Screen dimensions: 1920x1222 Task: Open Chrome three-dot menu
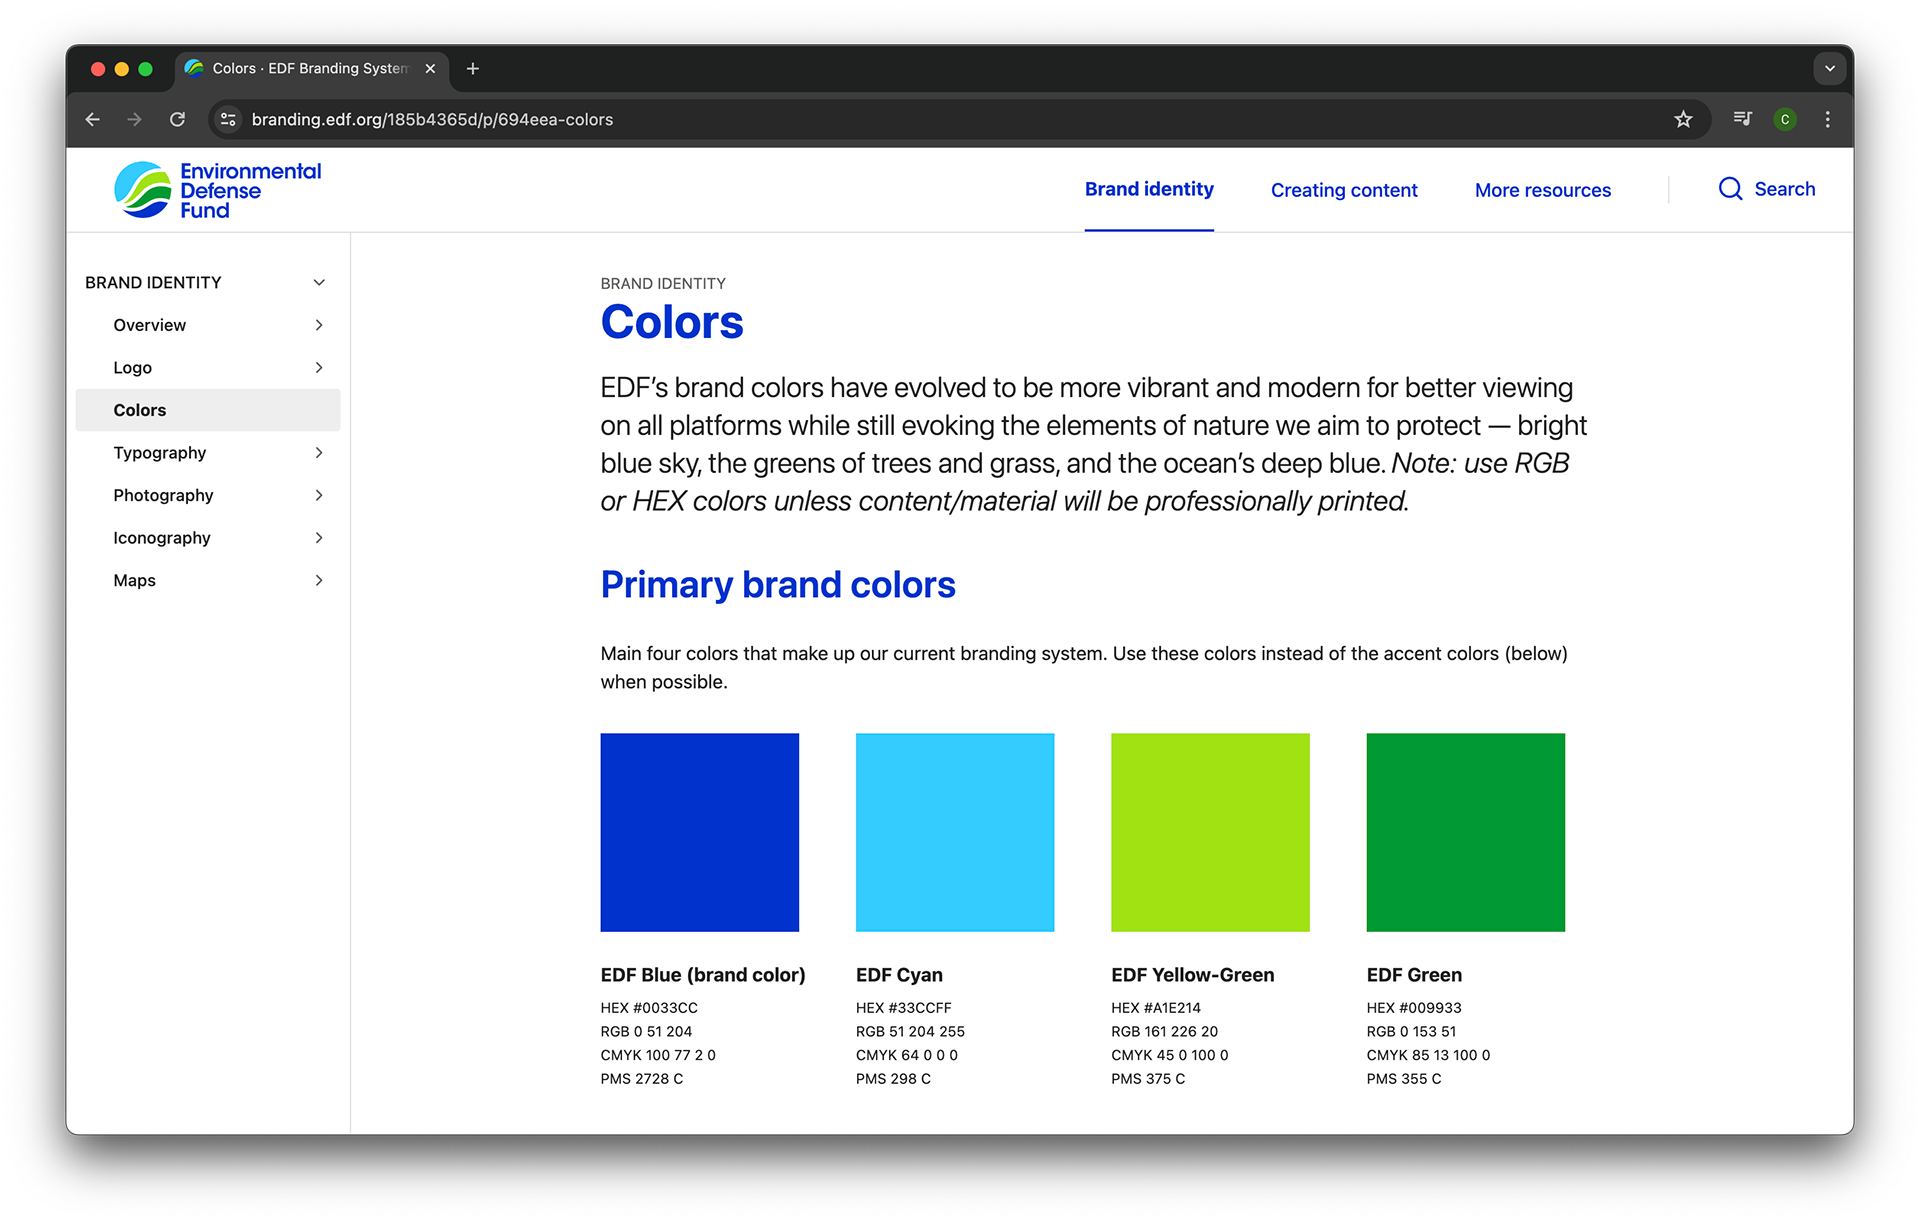[1827, 119]
